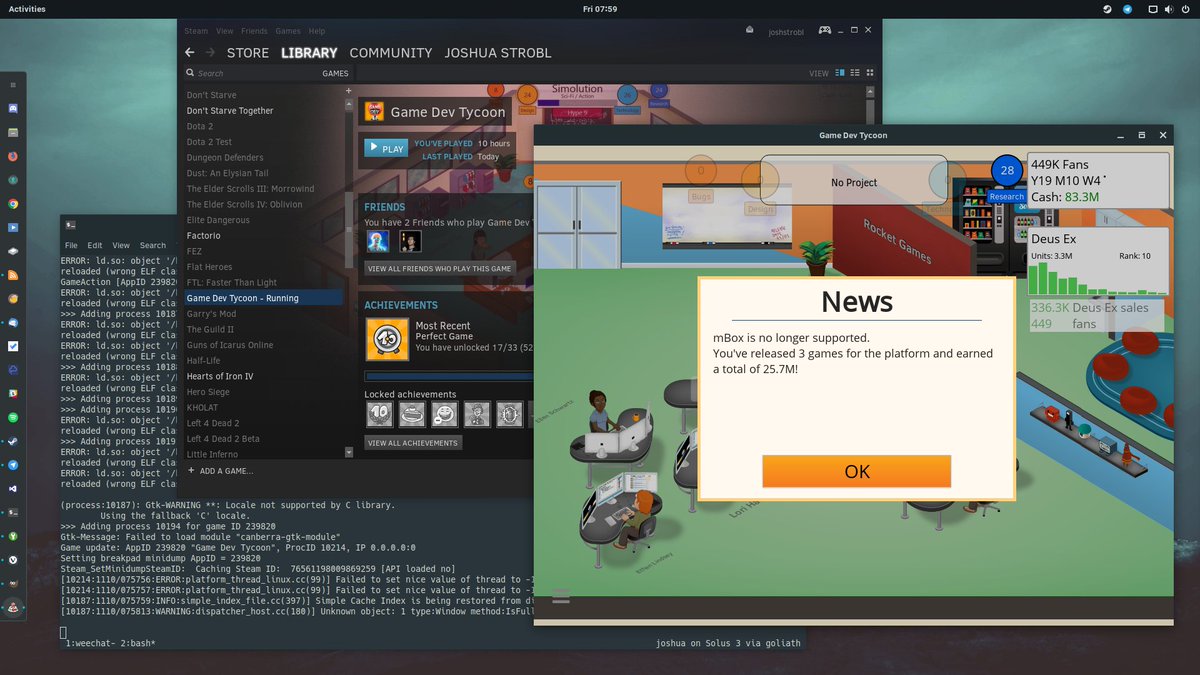Open Steam Big Picture controller icon
Screen dimensions: 1200x675
pos(826,31)
